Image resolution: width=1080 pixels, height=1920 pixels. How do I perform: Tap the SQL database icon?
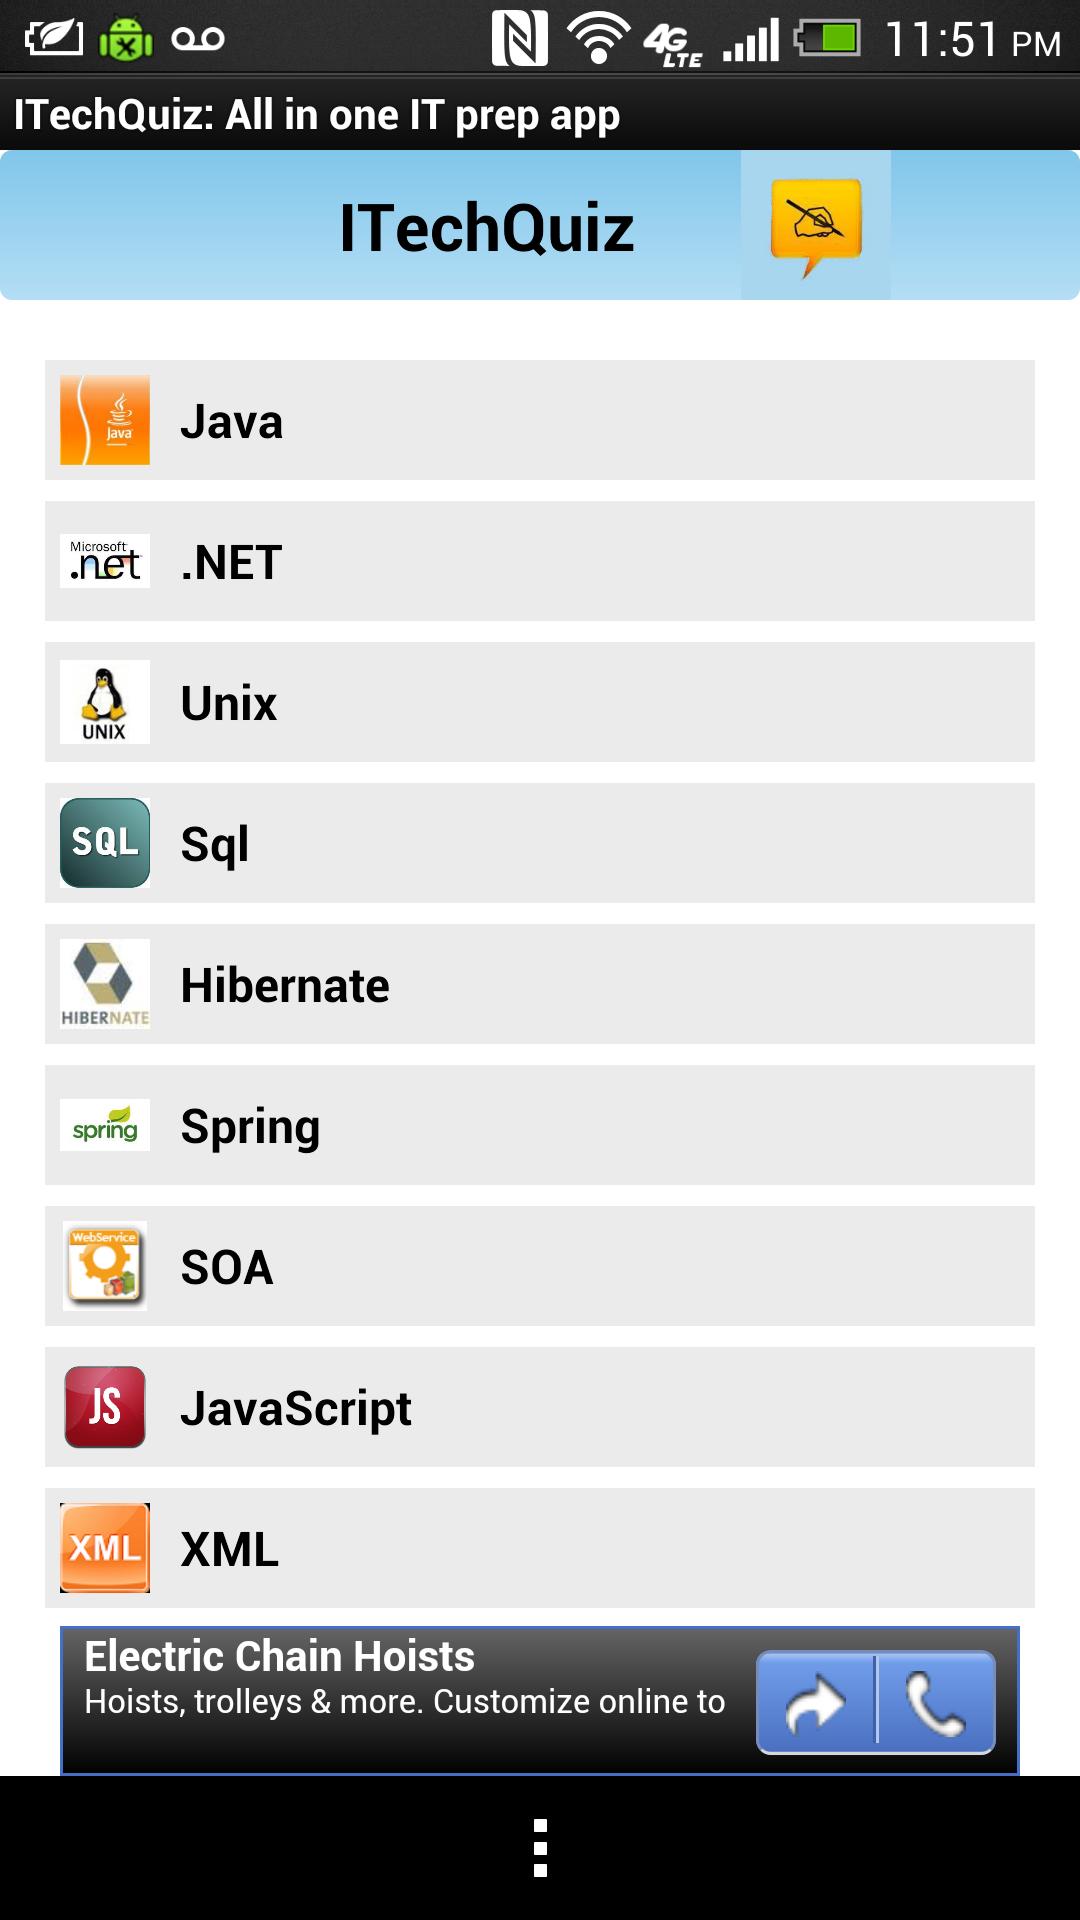coord(104,844)
